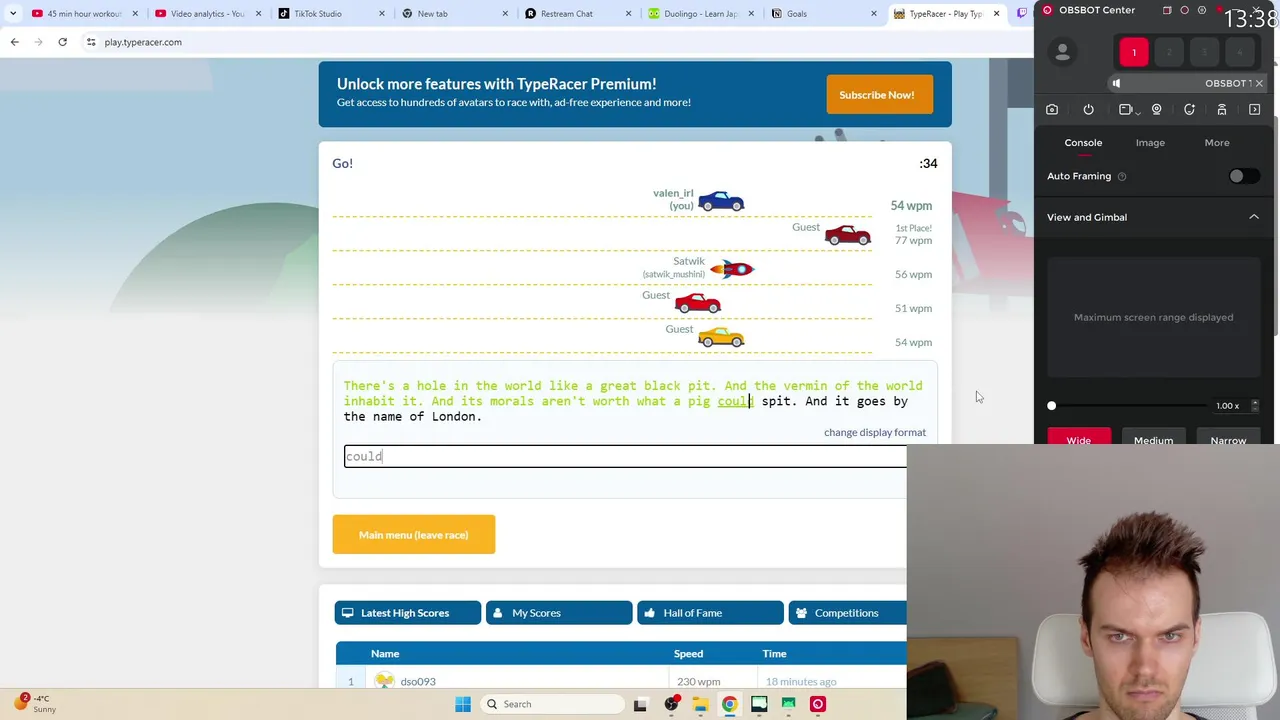
Task: Click the Speed column header
Action: (688, 653)
